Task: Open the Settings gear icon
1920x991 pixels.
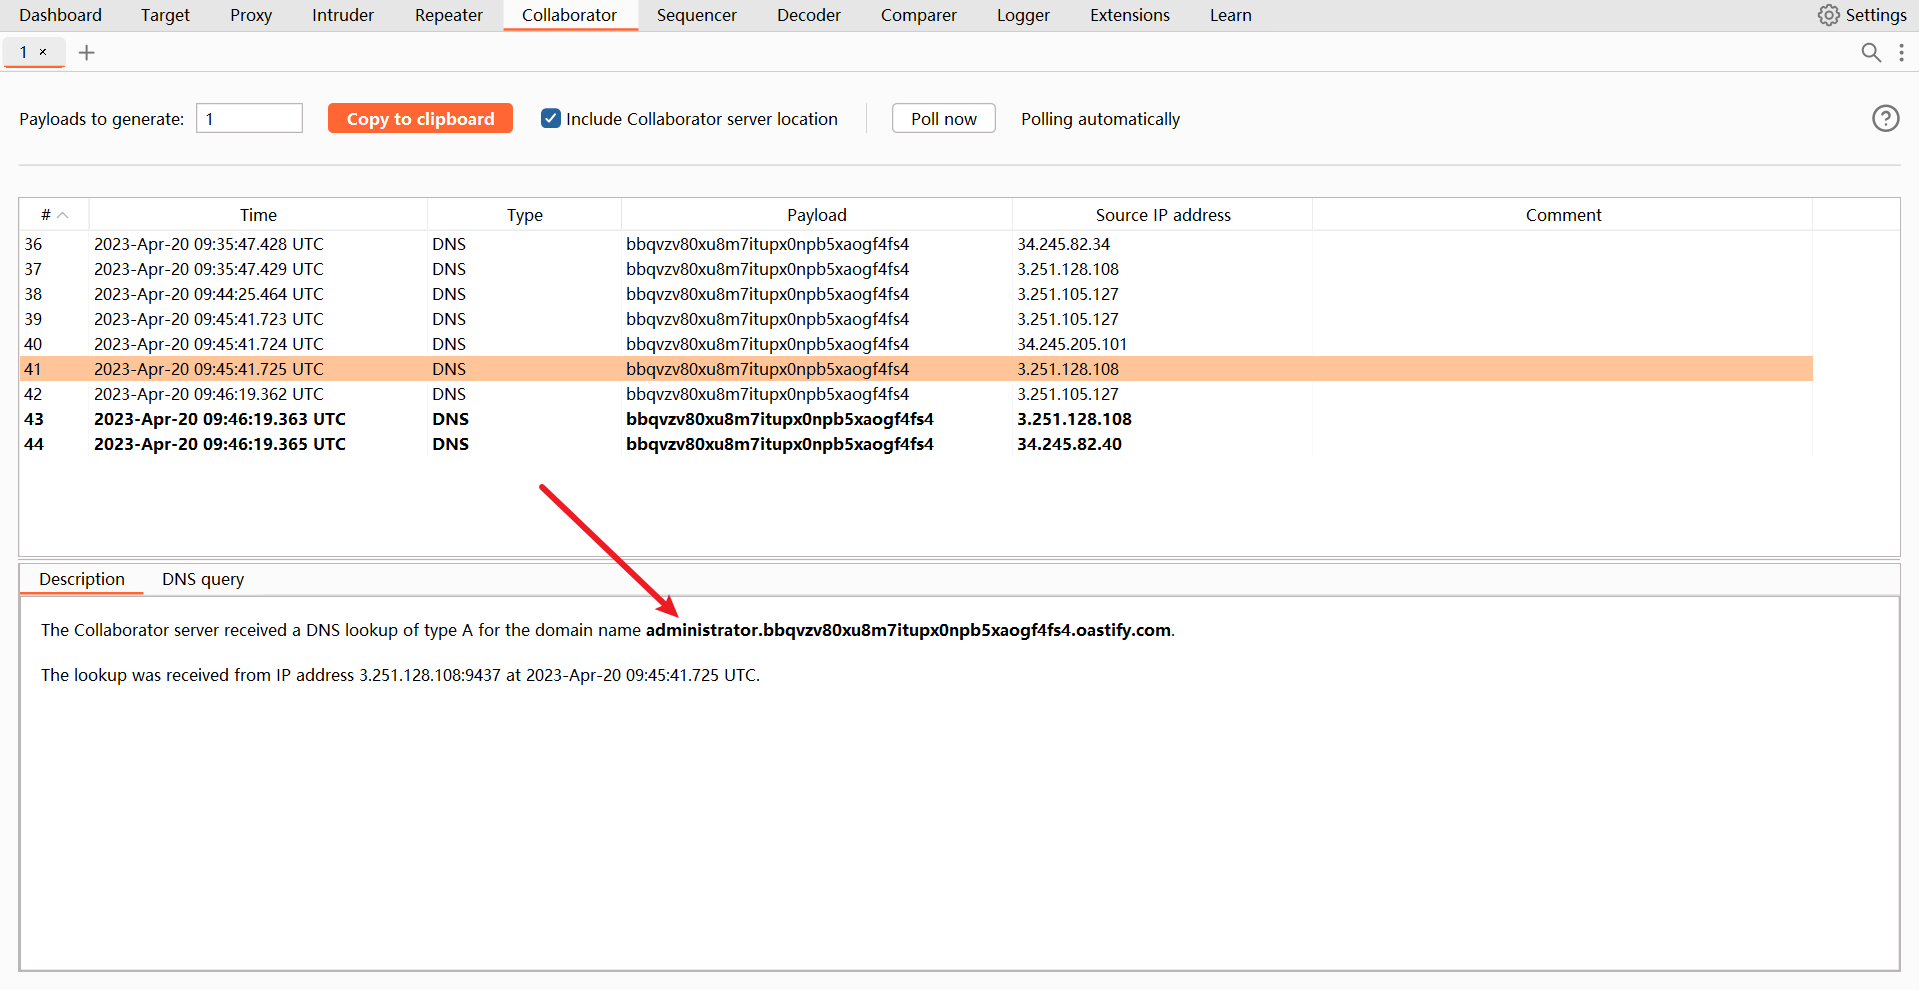Action: point(1828,15)
